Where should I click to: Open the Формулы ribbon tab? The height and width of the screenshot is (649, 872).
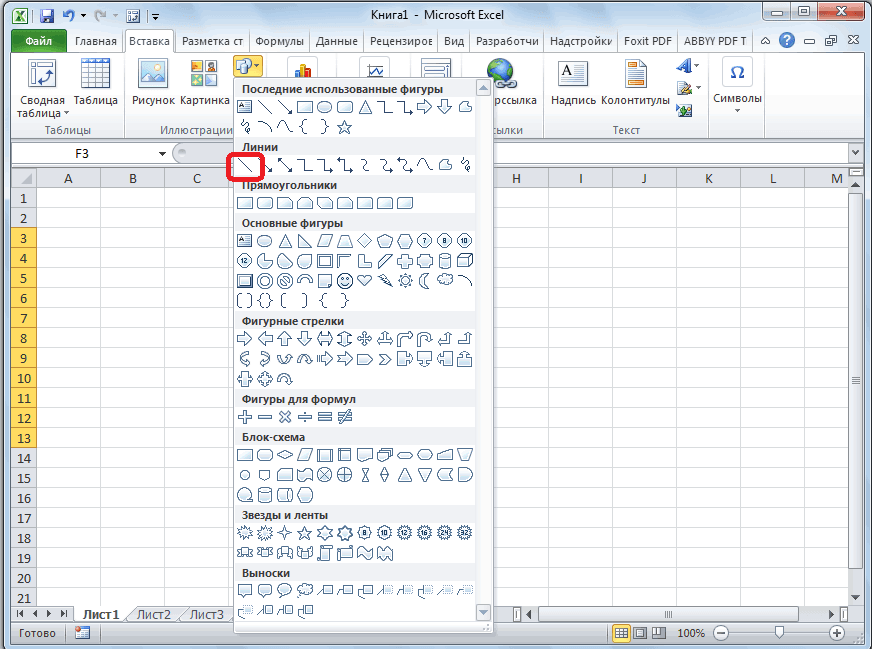tap(280, 42)
